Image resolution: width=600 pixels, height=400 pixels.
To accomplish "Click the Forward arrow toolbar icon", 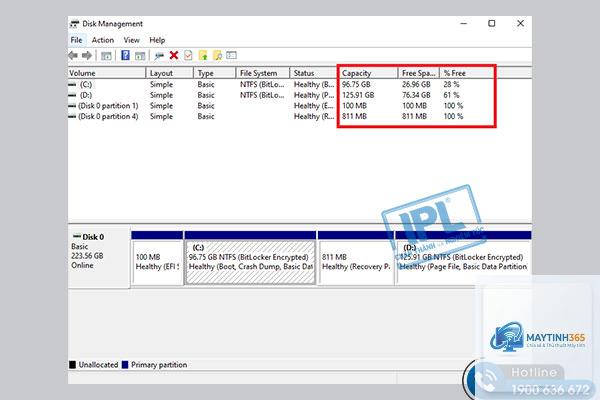I will [x=87, y=56].
